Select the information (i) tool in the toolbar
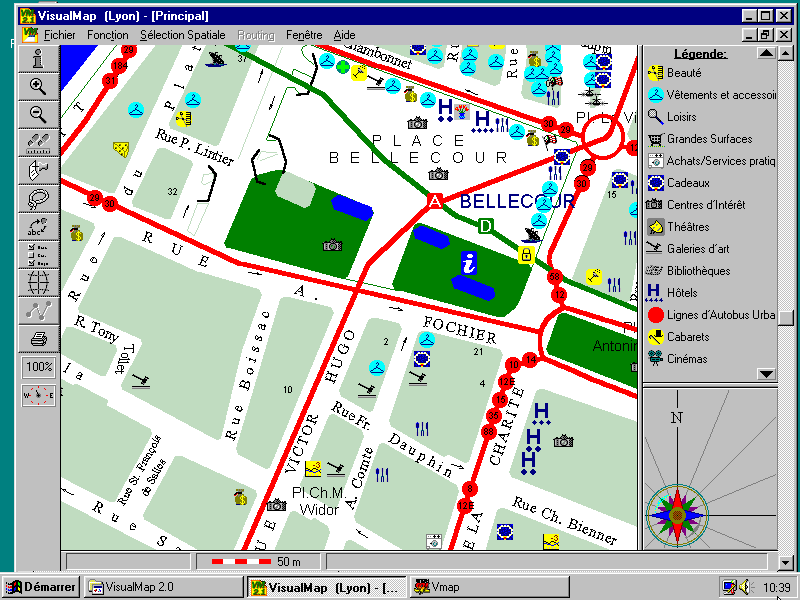This screenshot has width=800, height=600. pyautogui.click(x=39, y=59)
